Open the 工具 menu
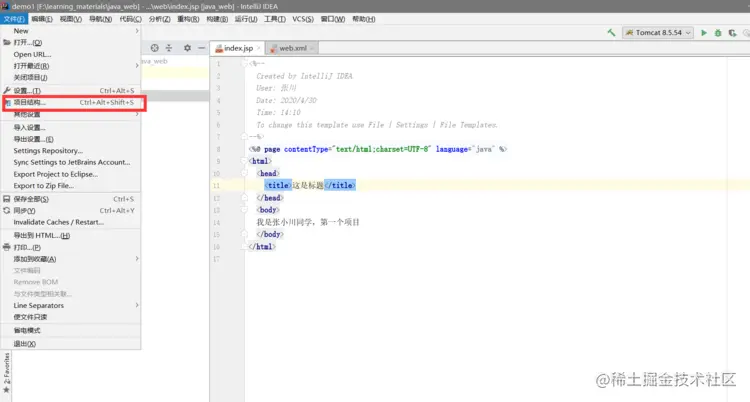Image resolution: width=750 pixels, height=402 pixels. (x=275, y=19)
